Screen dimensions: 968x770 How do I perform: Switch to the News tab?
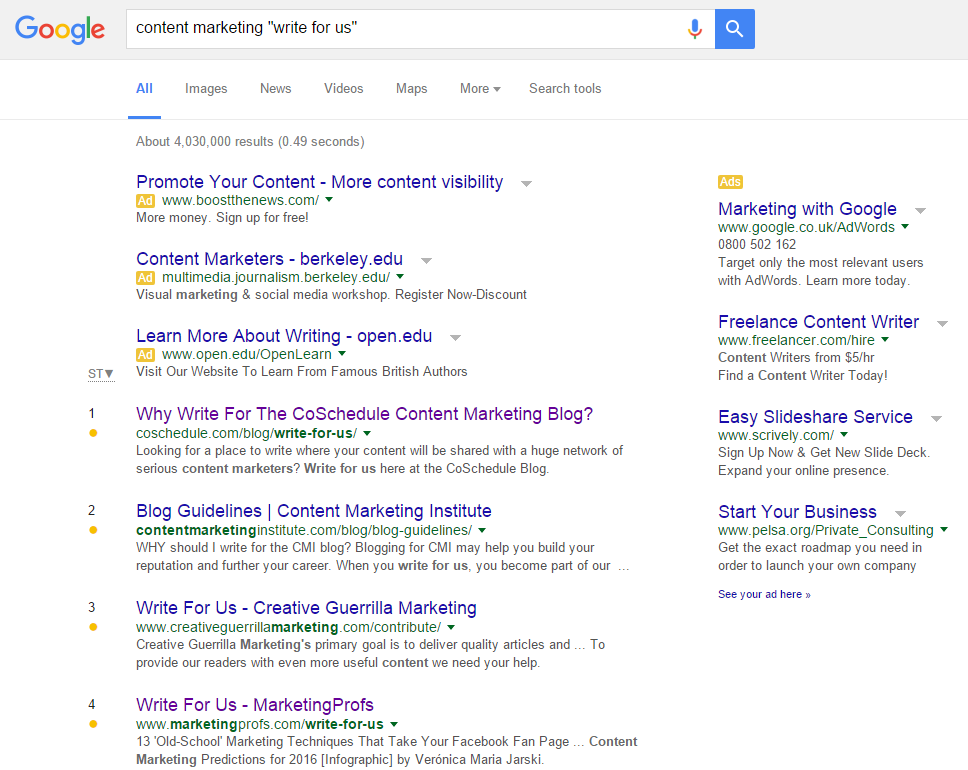275,89
